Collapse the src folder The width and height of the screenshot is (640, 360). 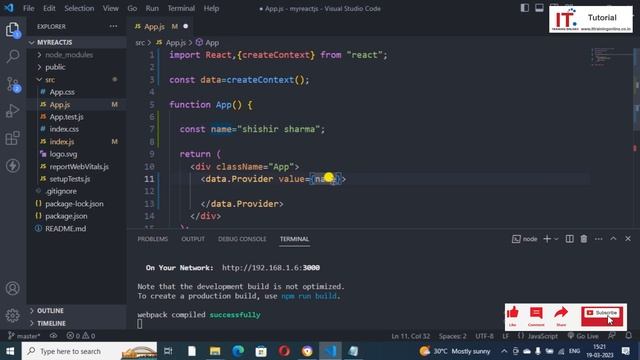(x=77, y=80)
